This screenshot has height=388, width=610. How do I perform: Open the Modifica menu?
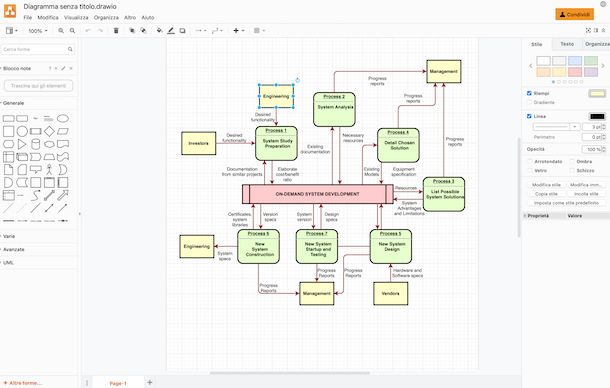(48, 18)
